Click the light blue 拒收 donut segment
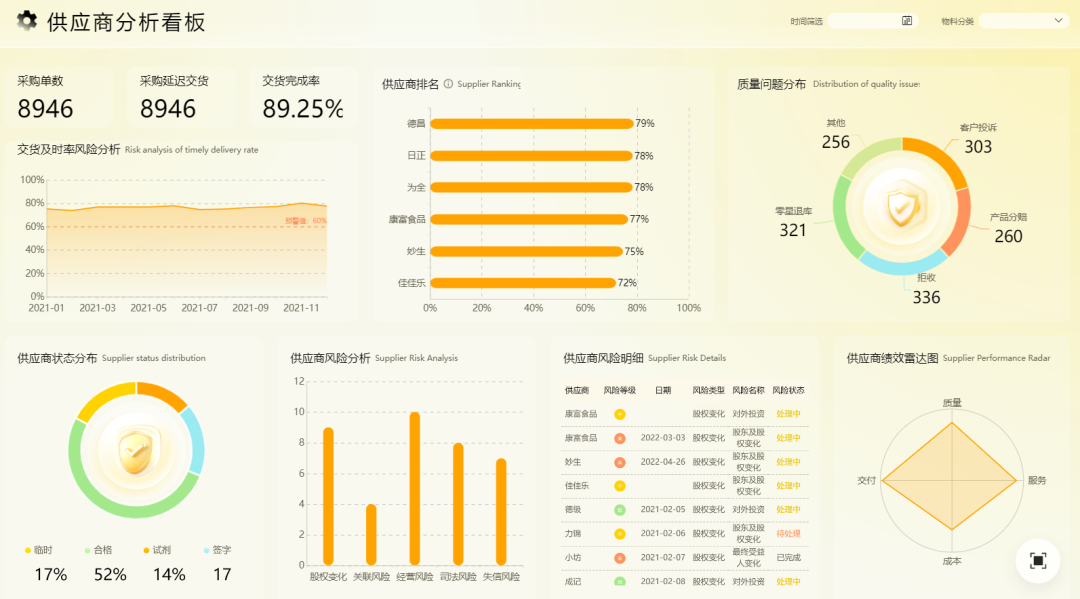The width and height of the screenshot is (1080, 599). click(x=904, y=262)
